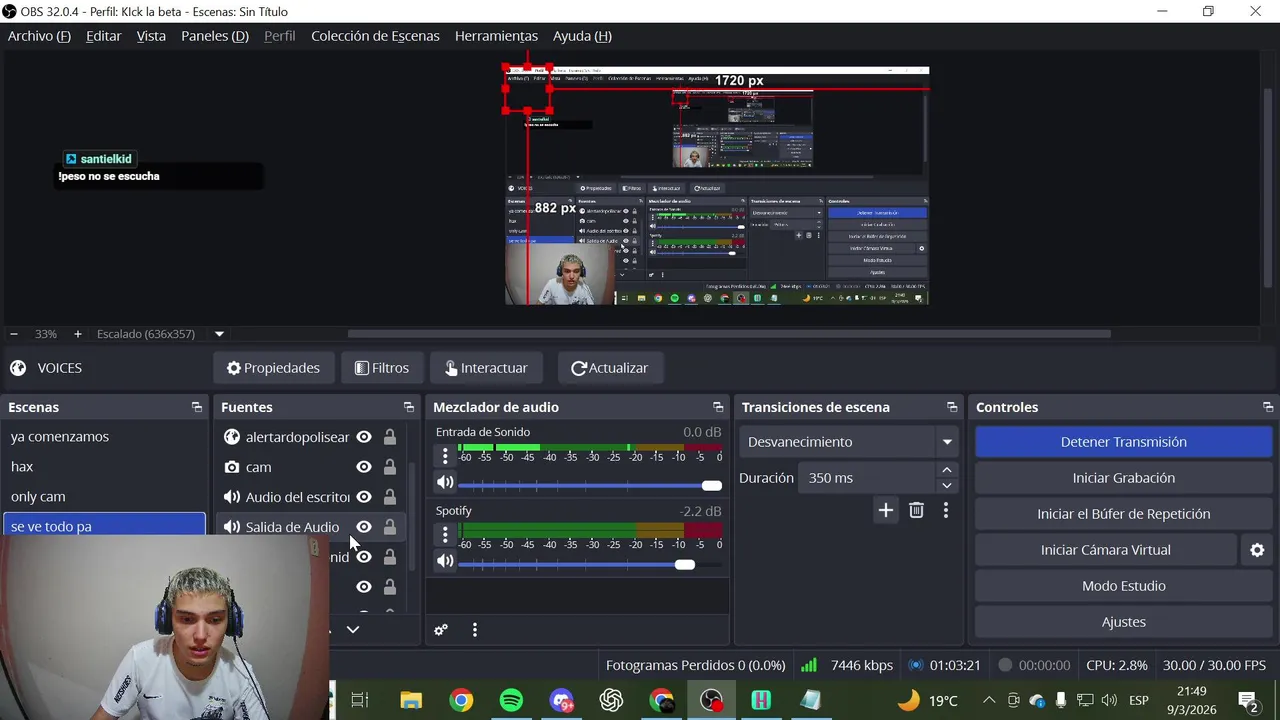Screen dimensions: 1280x720
Task: Click Iniciar Grabación button
Action: [x=1124, y=478]
